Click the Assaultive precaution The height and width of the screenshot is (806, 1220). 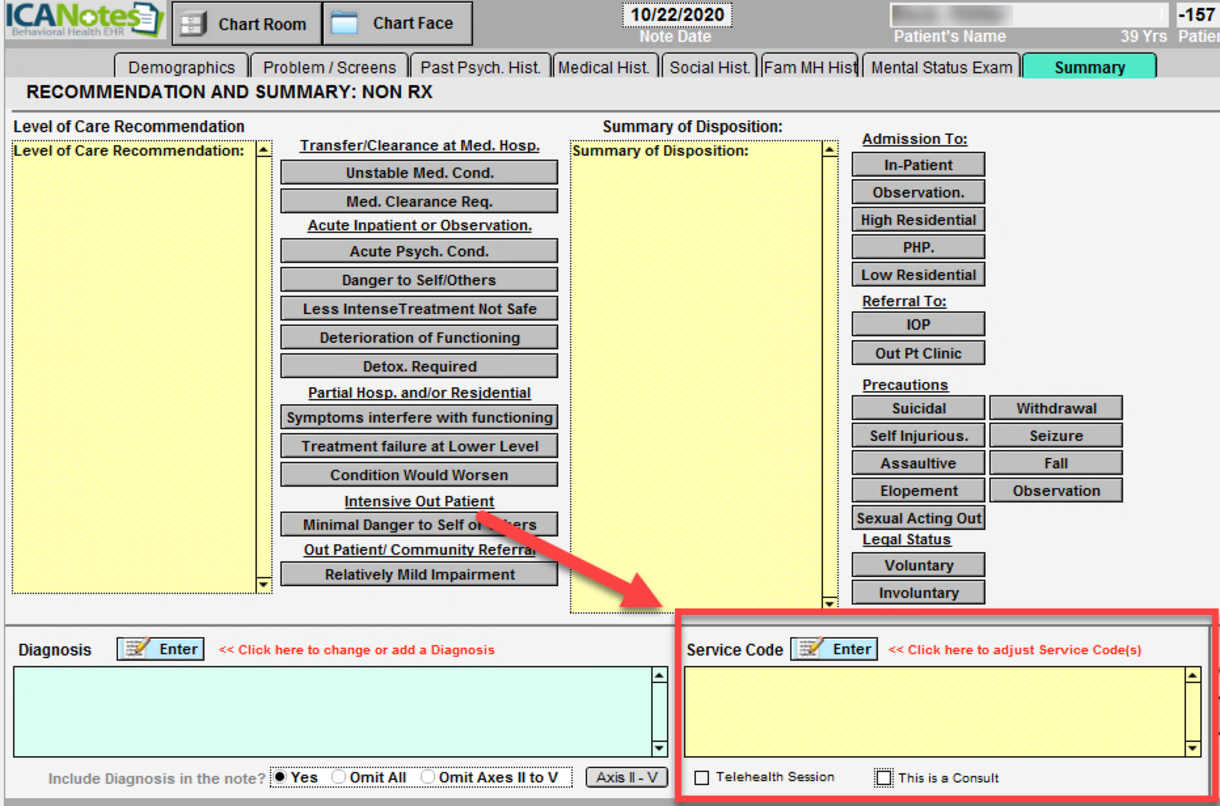pyautogui.click(x=918, y=463)
